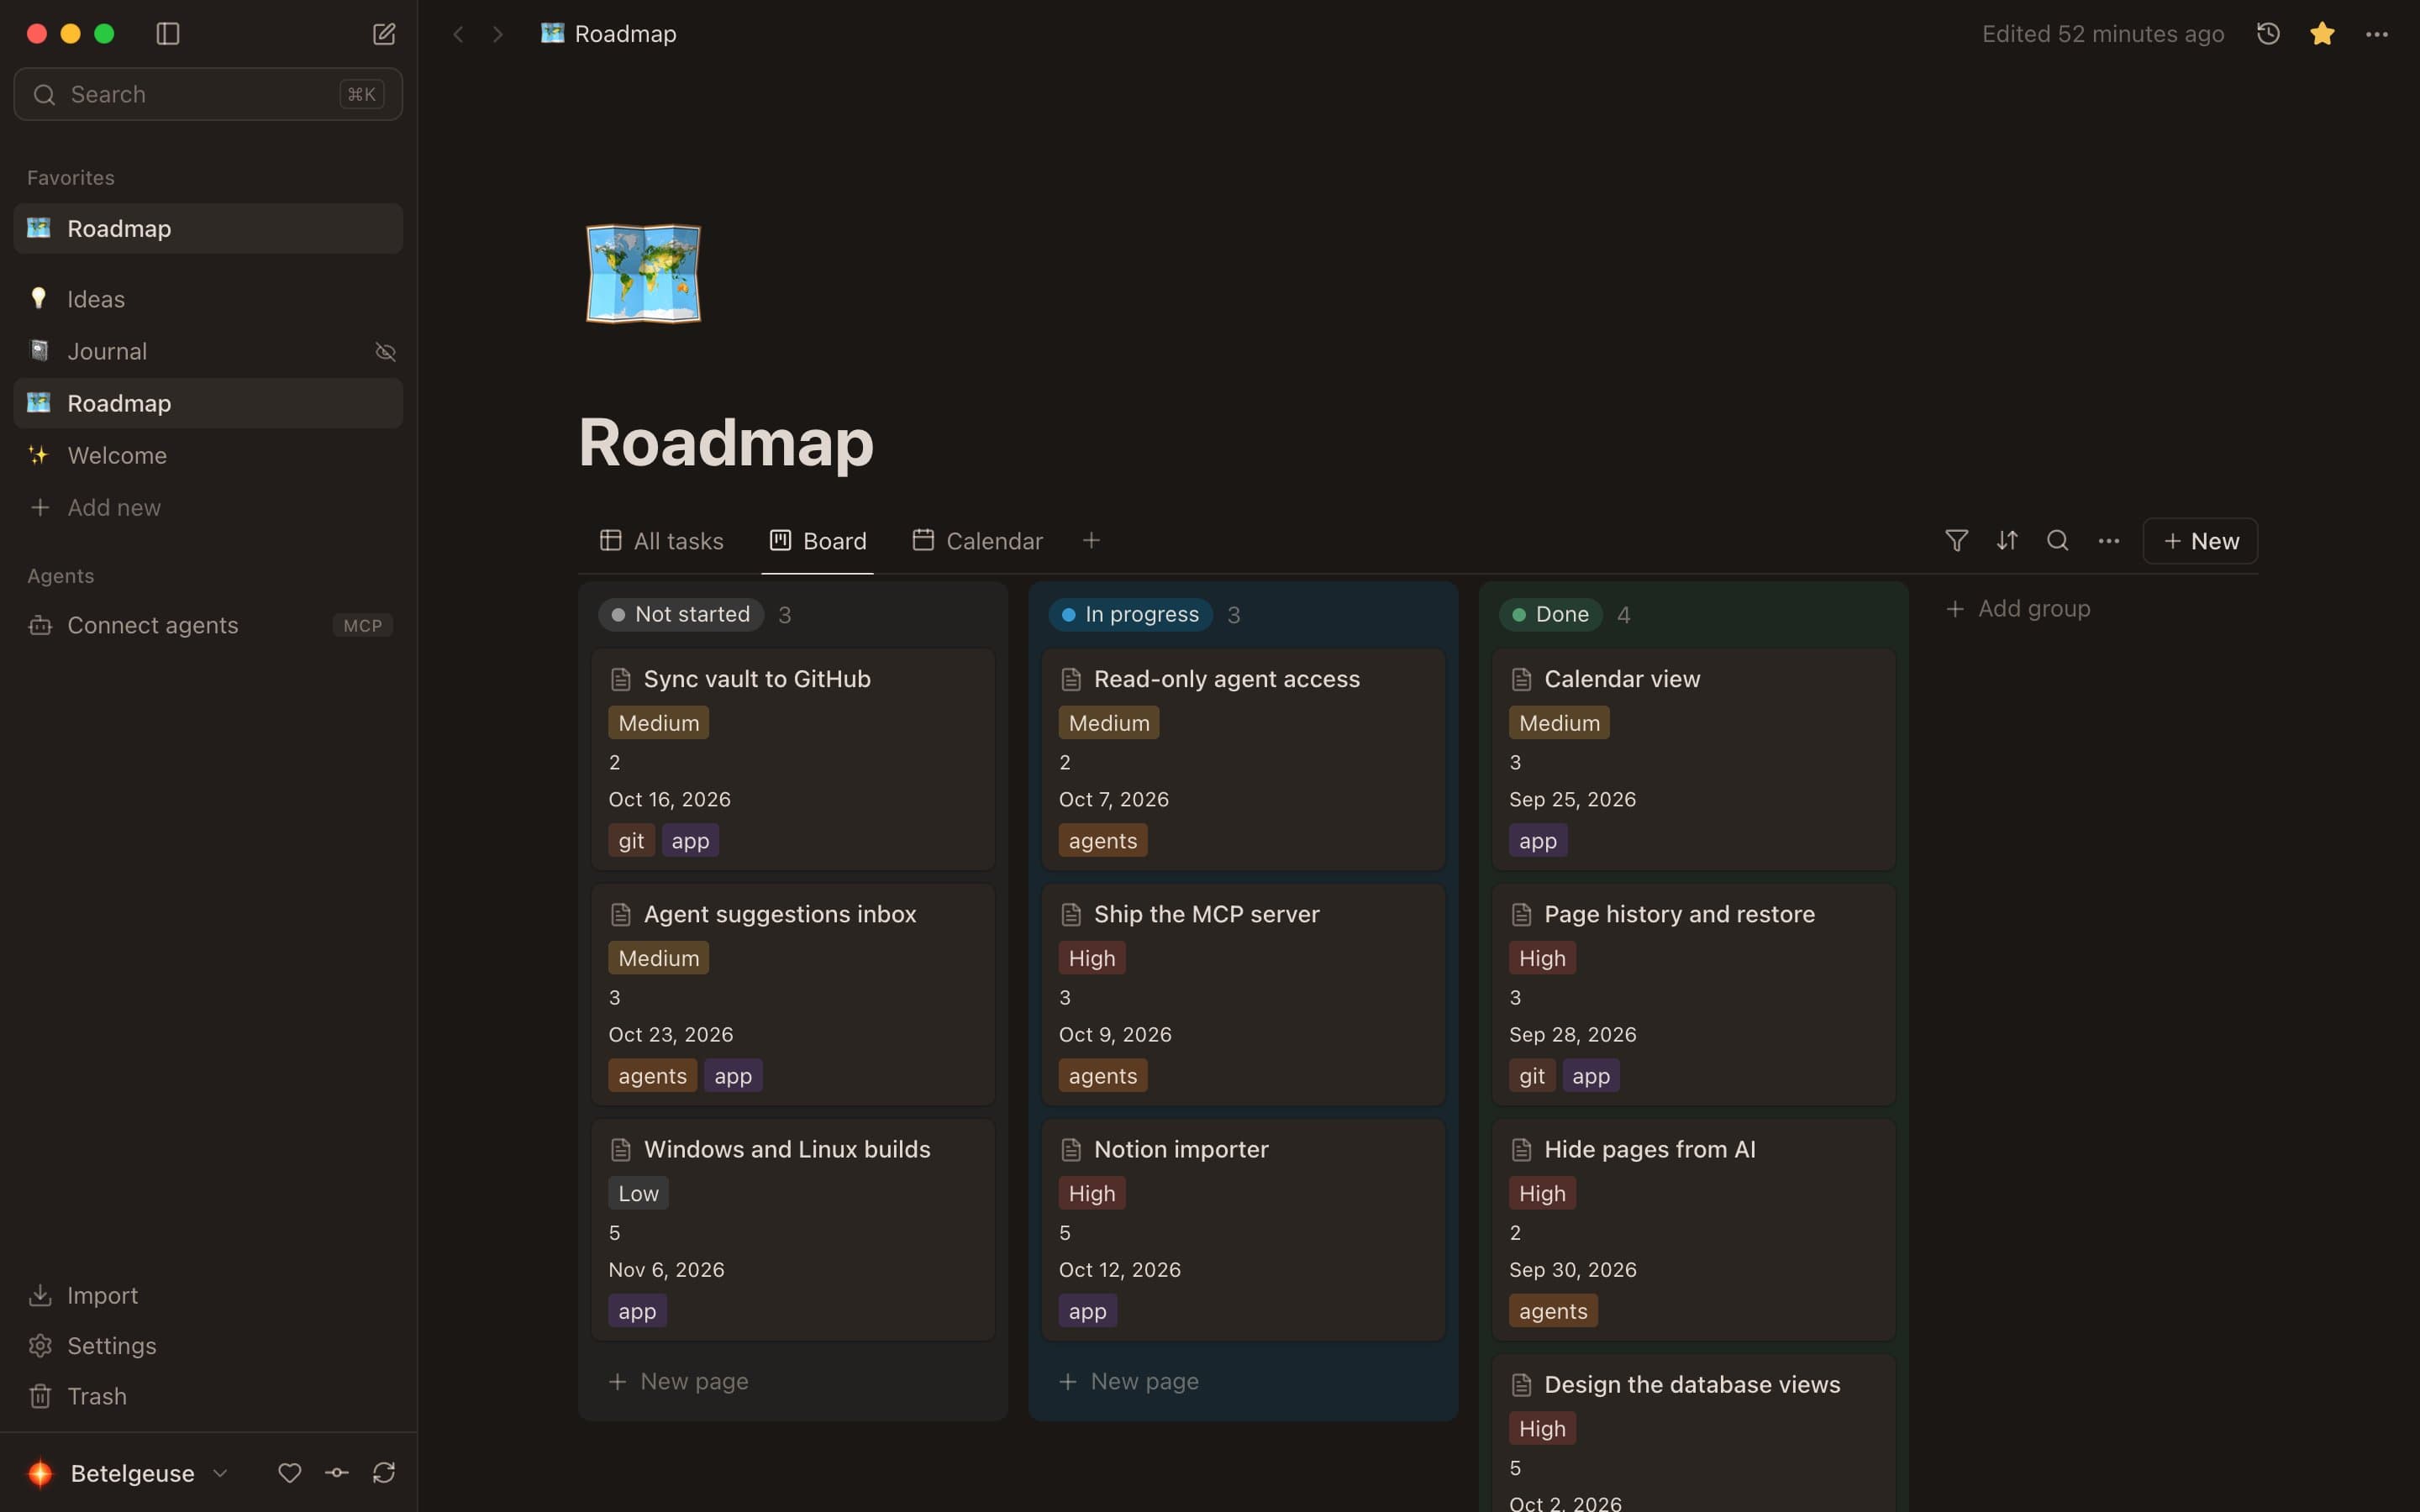Click the In progress status label
This screenshot has height=1512, width=2420.
click(x=1130, y=614)
